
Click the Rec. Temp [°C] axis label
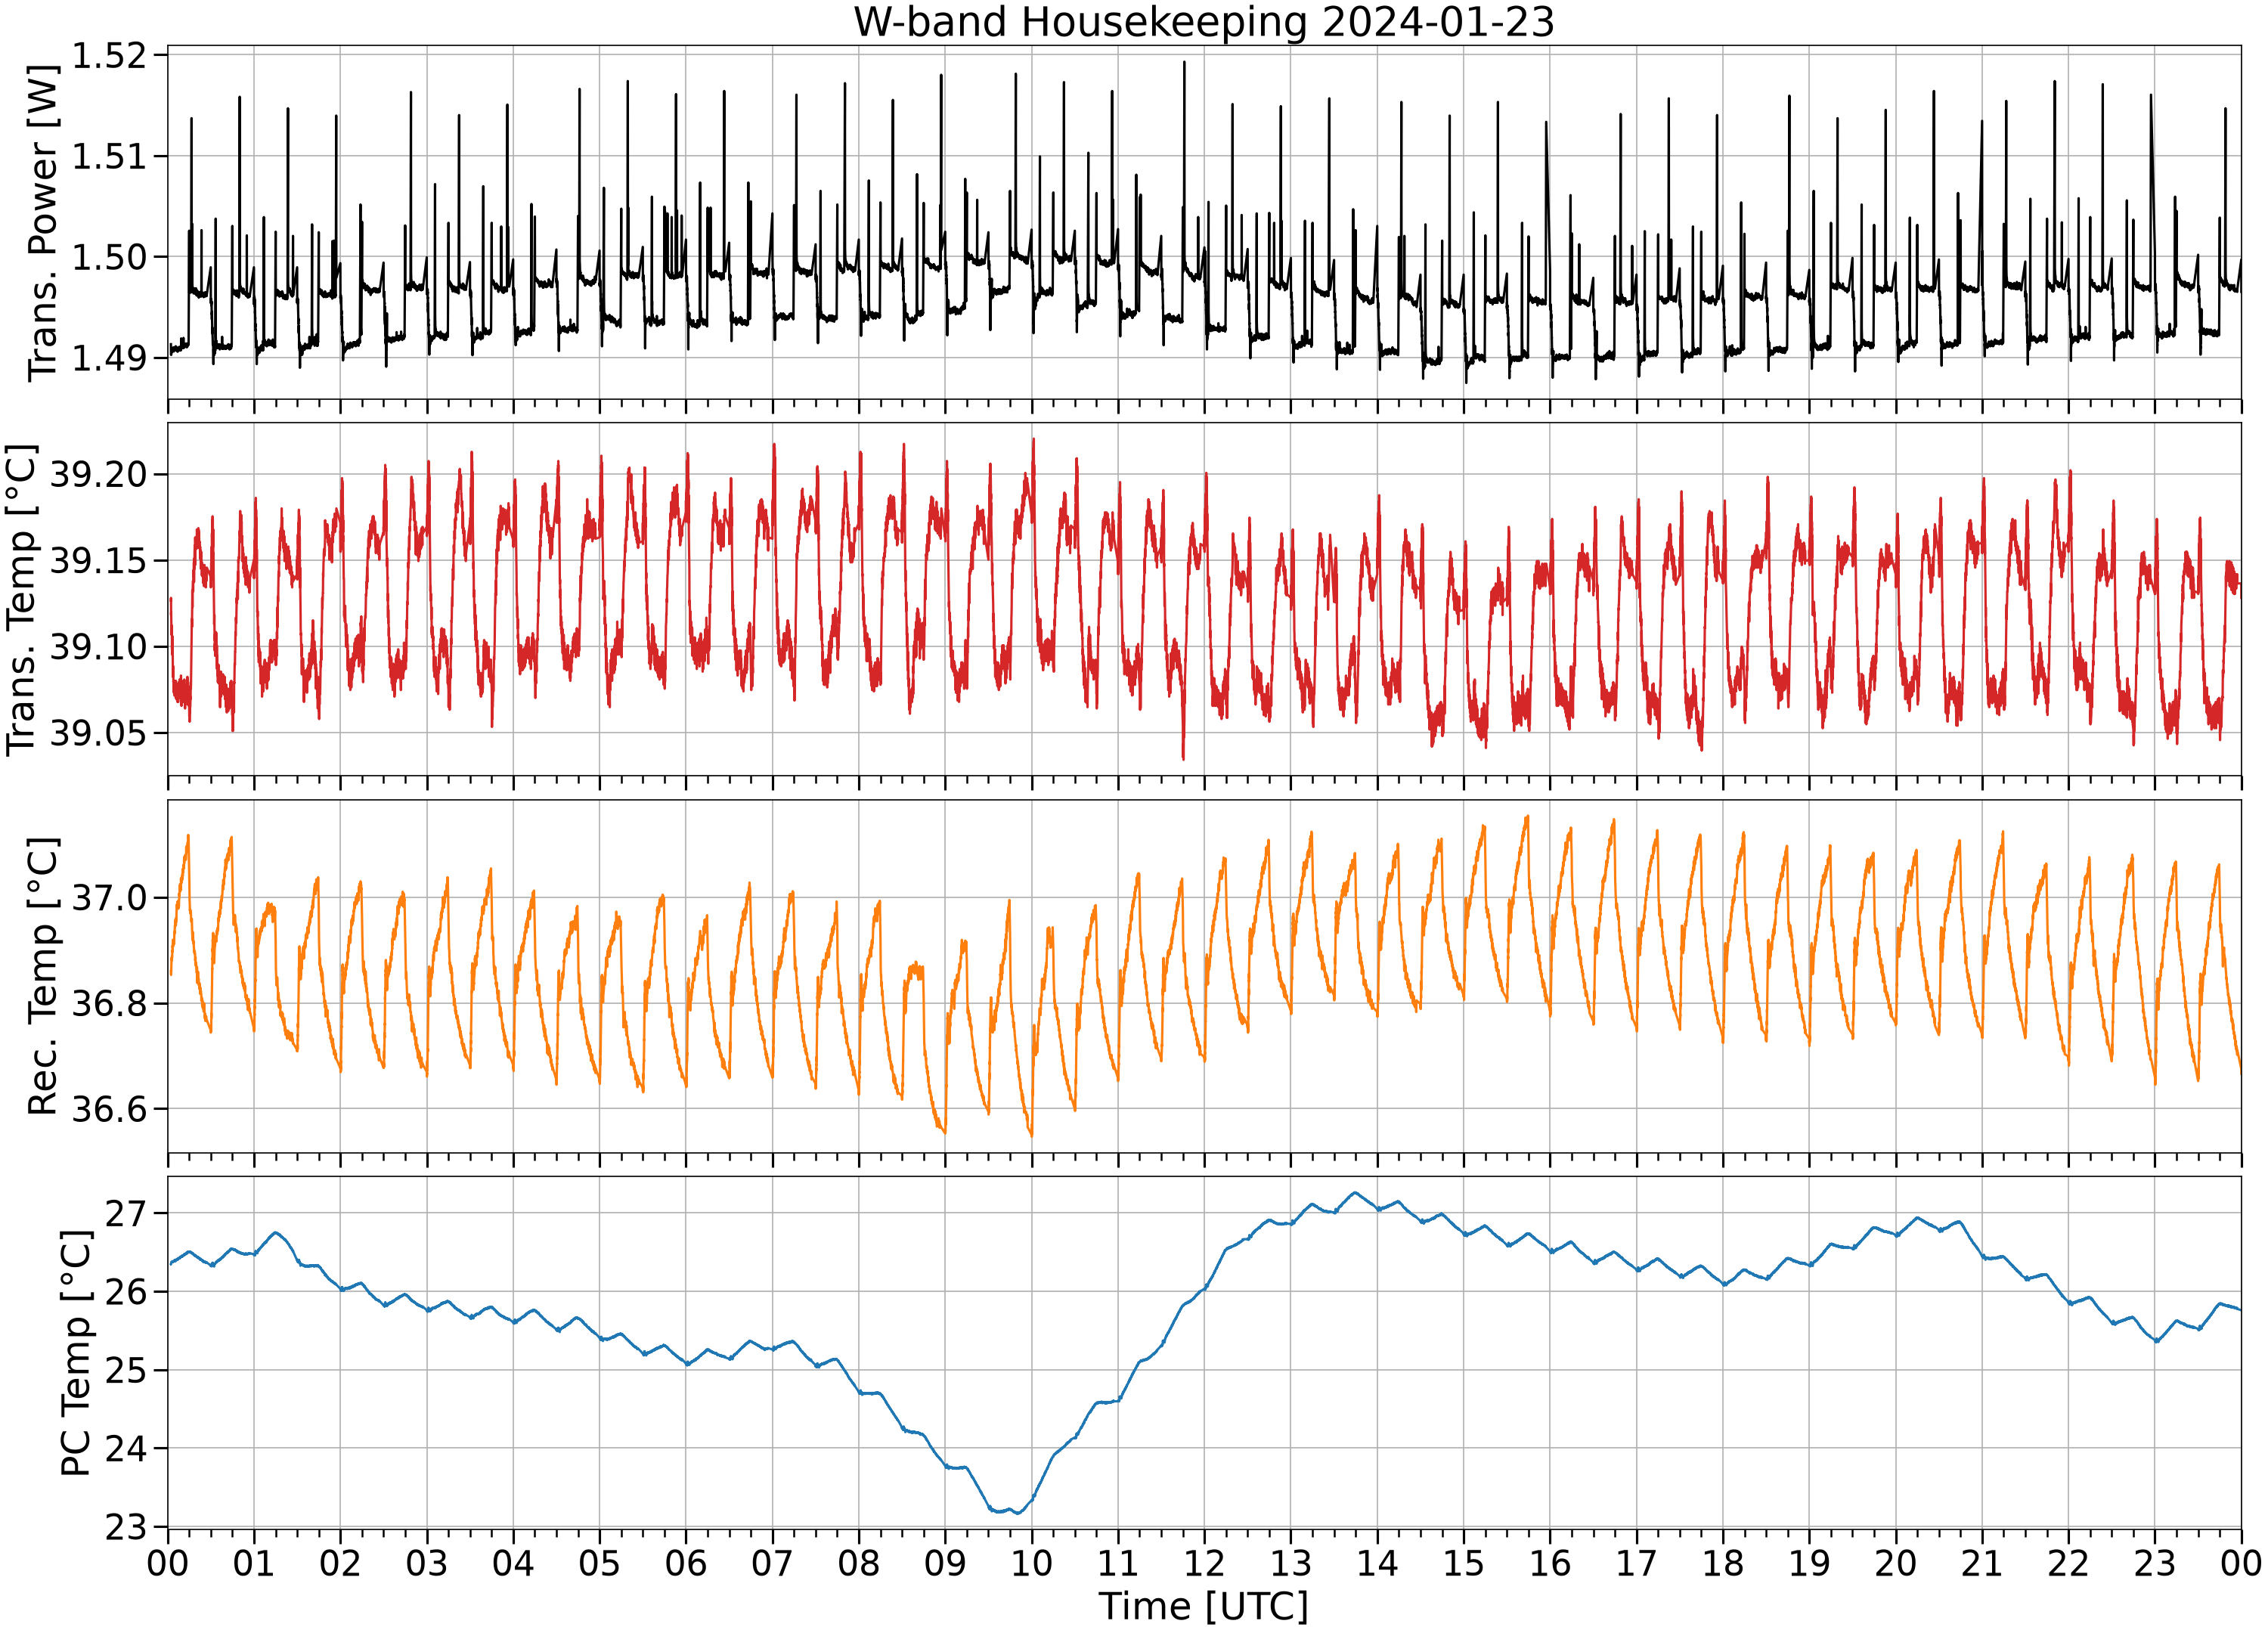(43, 976)
